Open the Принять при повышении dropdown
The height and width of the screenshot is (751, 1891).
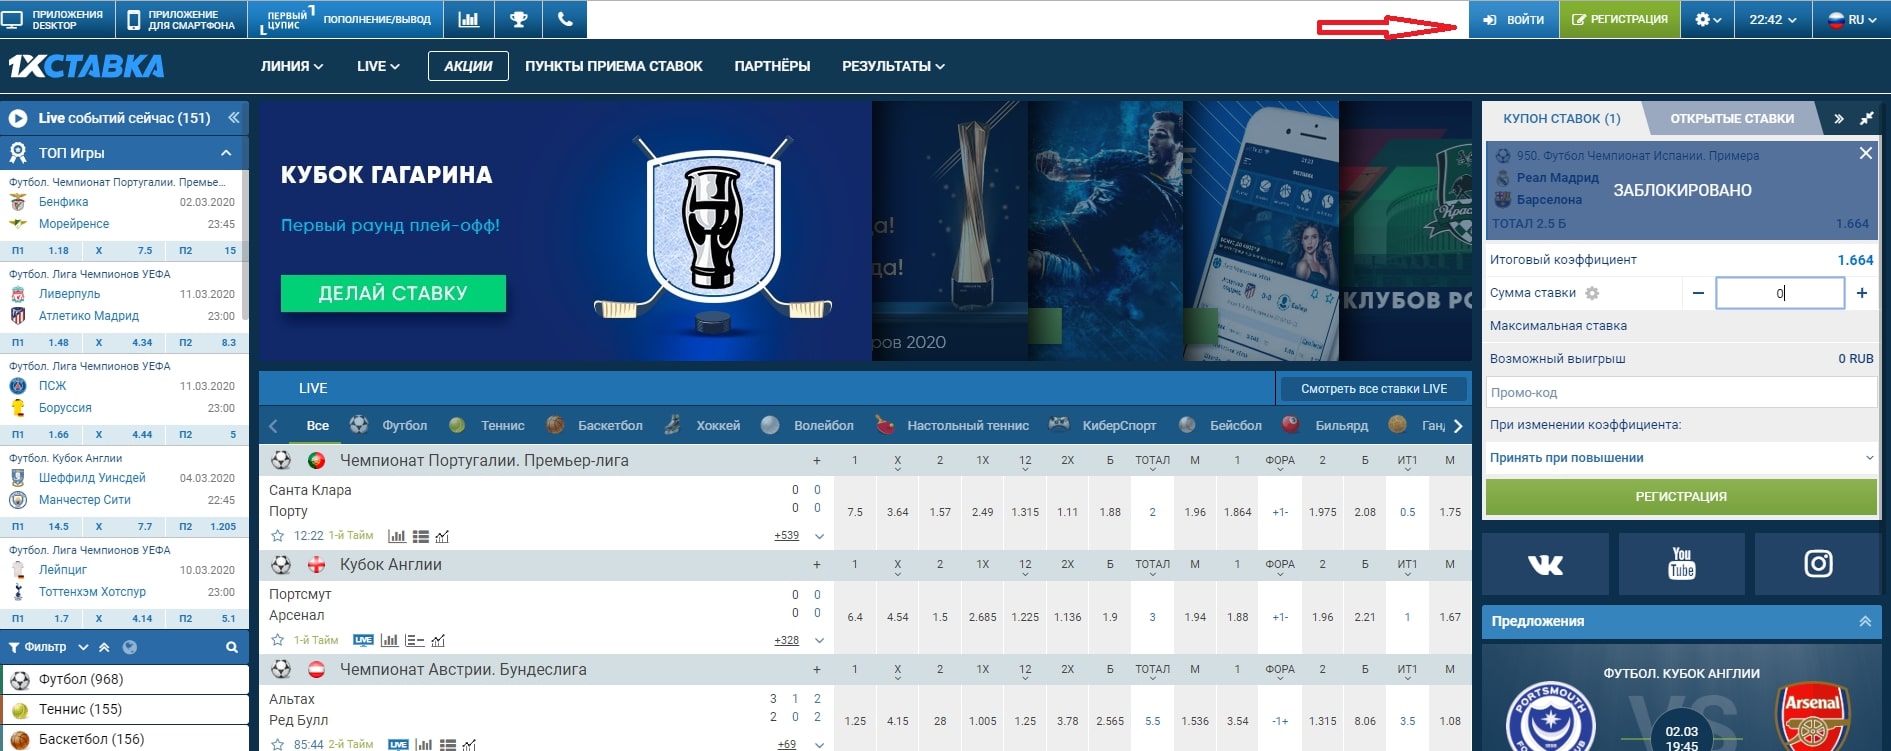coord(1680,458)
